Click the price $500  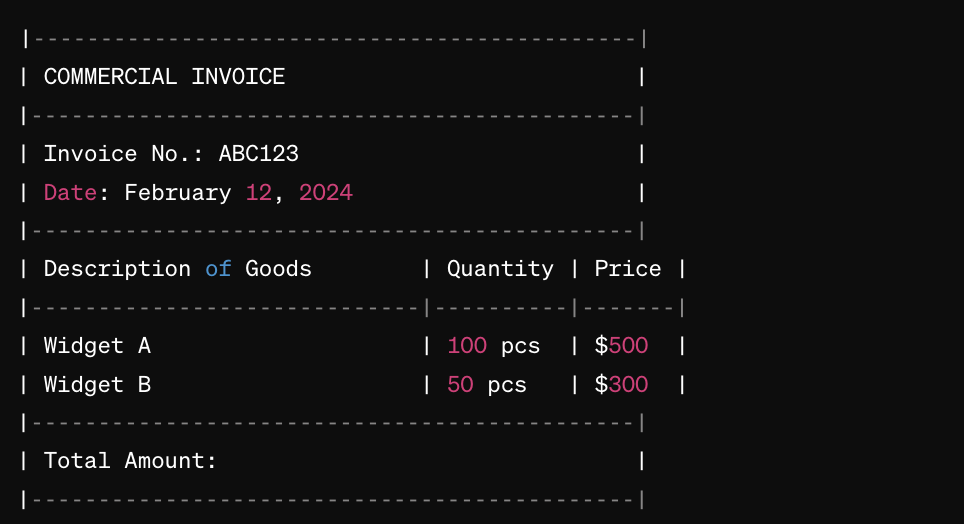pos(621,346)
